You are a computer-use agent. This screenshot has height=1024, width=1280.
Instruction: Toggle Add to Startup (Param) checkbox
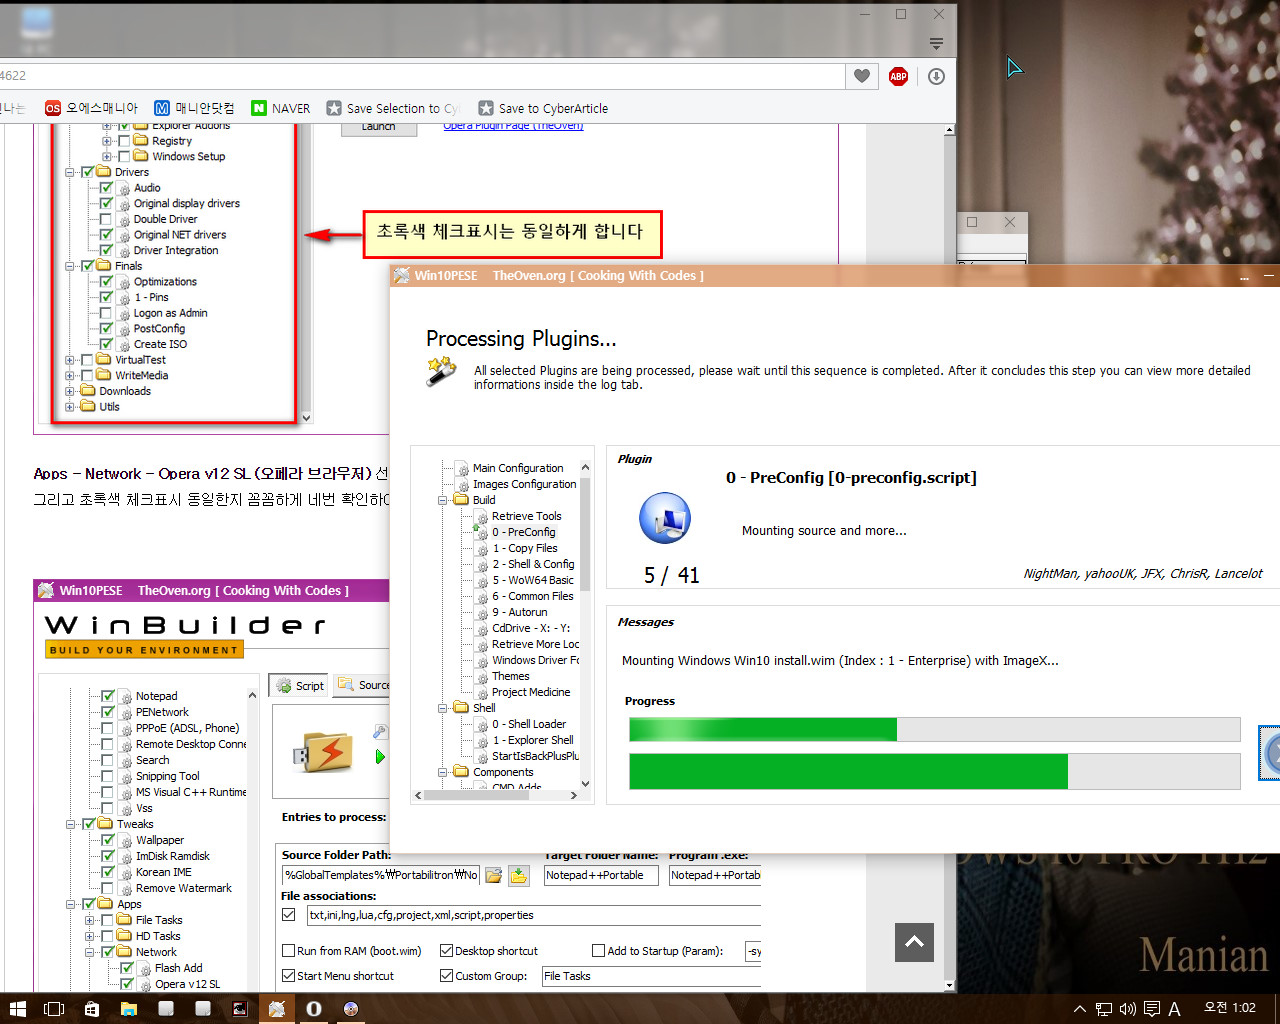(598, 951)
